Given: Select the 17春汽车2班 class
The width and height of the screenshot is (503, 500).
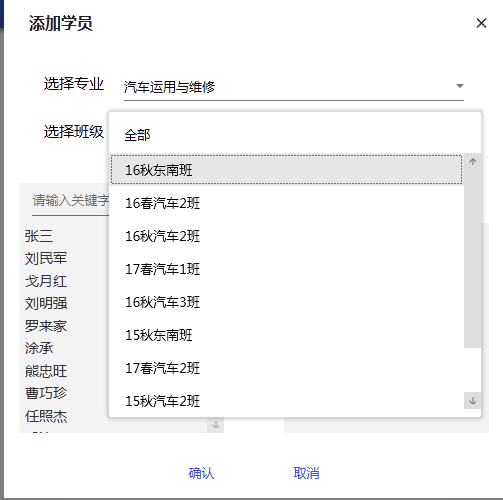Looking at the screenshot, I should pos(287,368).
